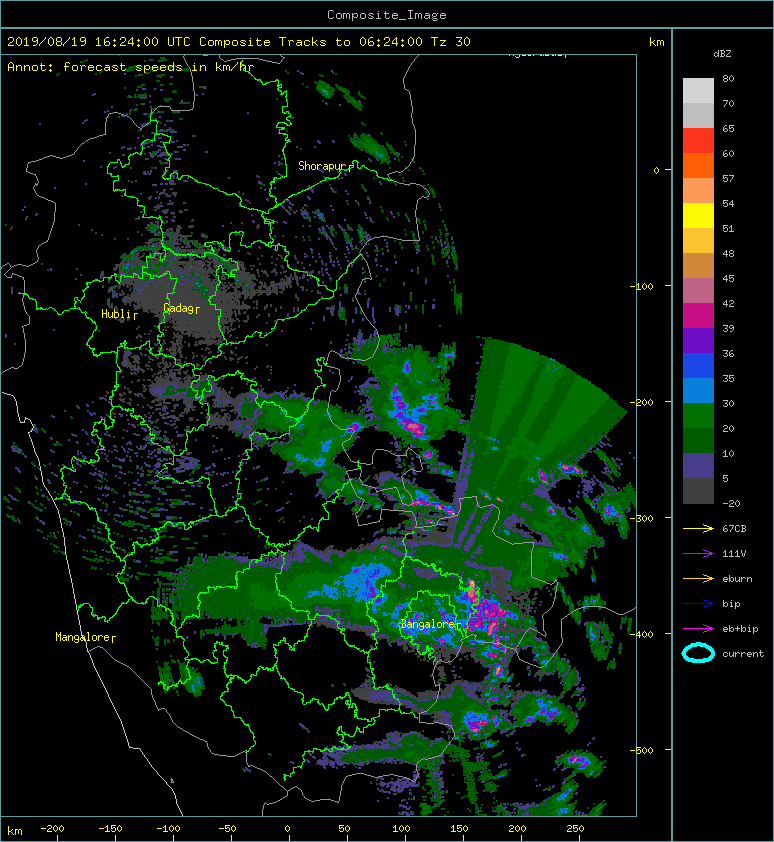Pick the blue 36 dBZ swatch
774x842 pixels.
[x=698, y=365]
